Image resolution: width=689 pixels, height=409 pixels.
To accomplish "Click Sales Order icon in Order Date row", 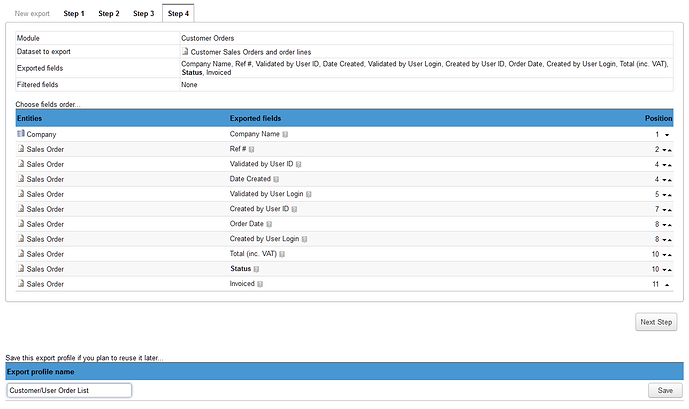I will [21, 223].
